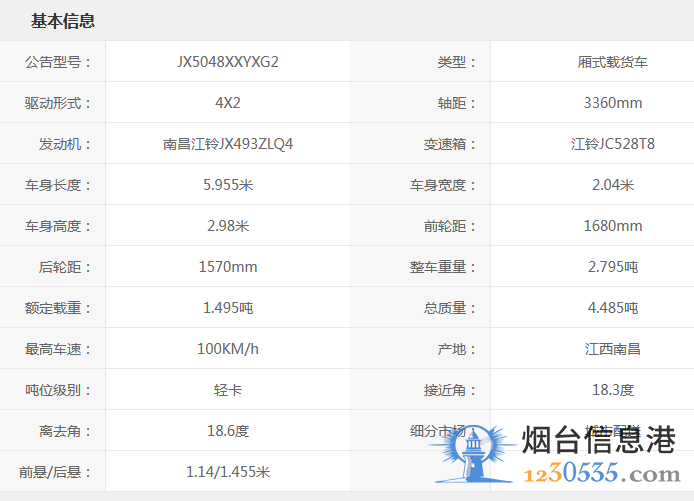The width and height of the screenshot is (694, 501).
Task: Click the drive type value 4X2
Action: (228, 103)
